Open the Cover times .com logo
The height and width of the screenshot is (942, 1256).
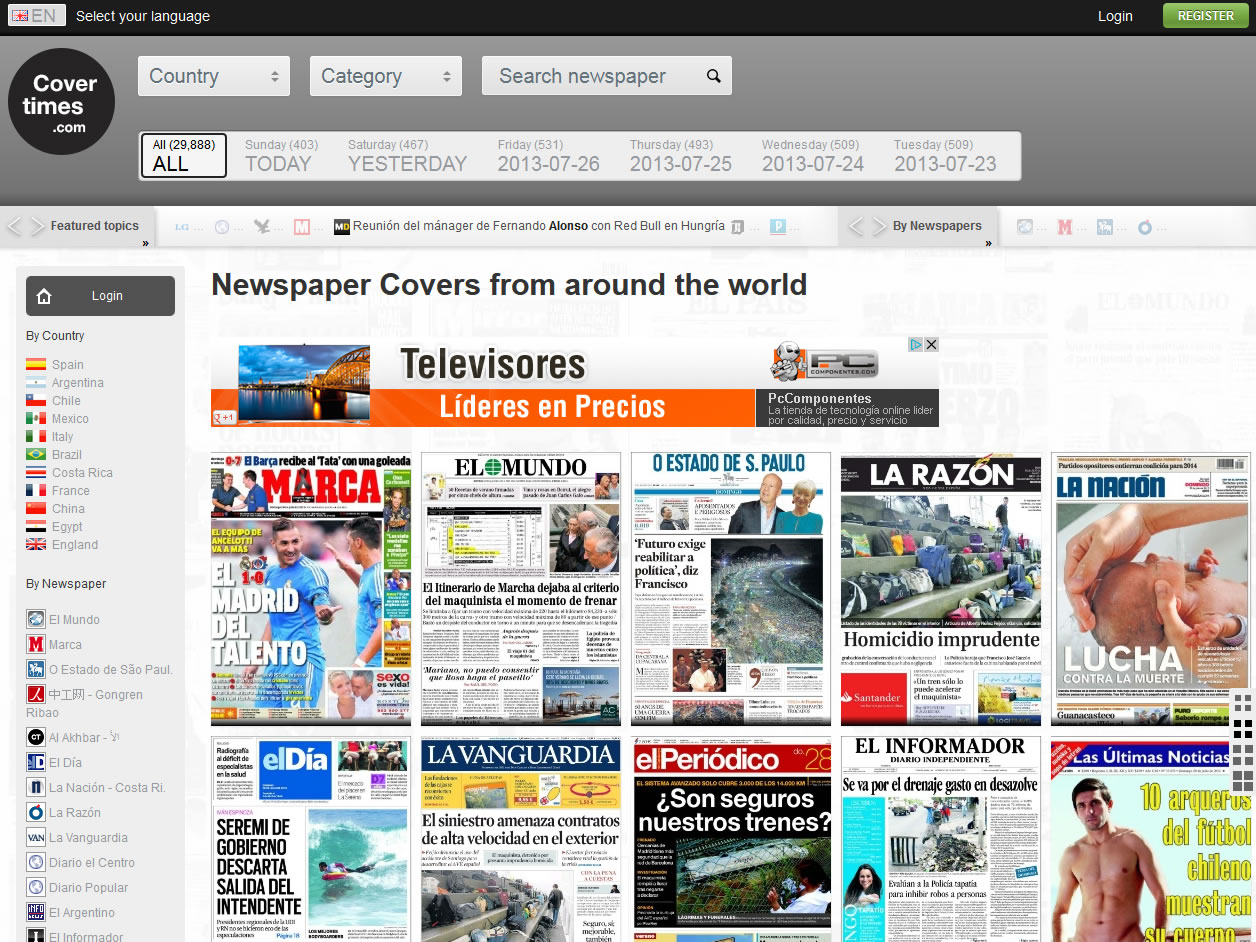(x=61, y=102)
